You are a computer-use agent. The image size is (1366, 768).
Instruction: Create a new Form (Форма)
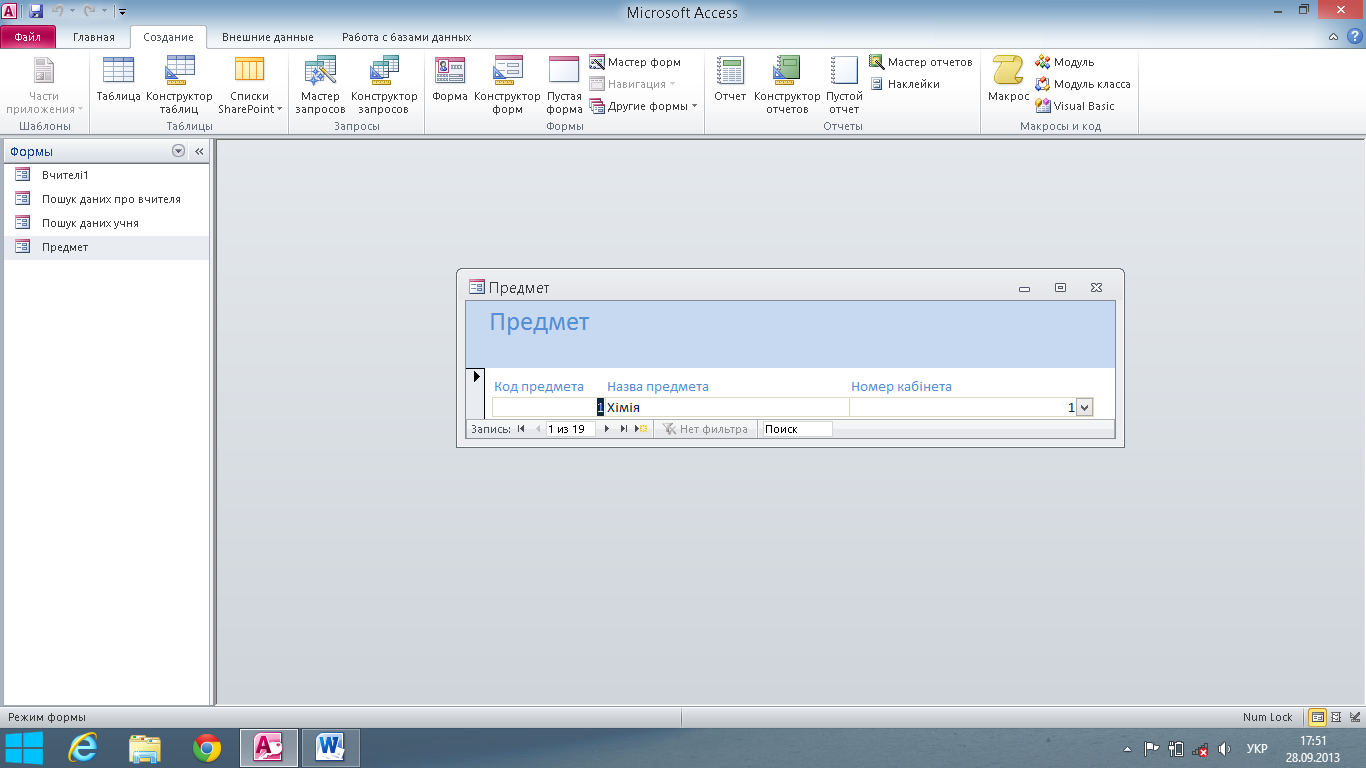tap(450, 80)
